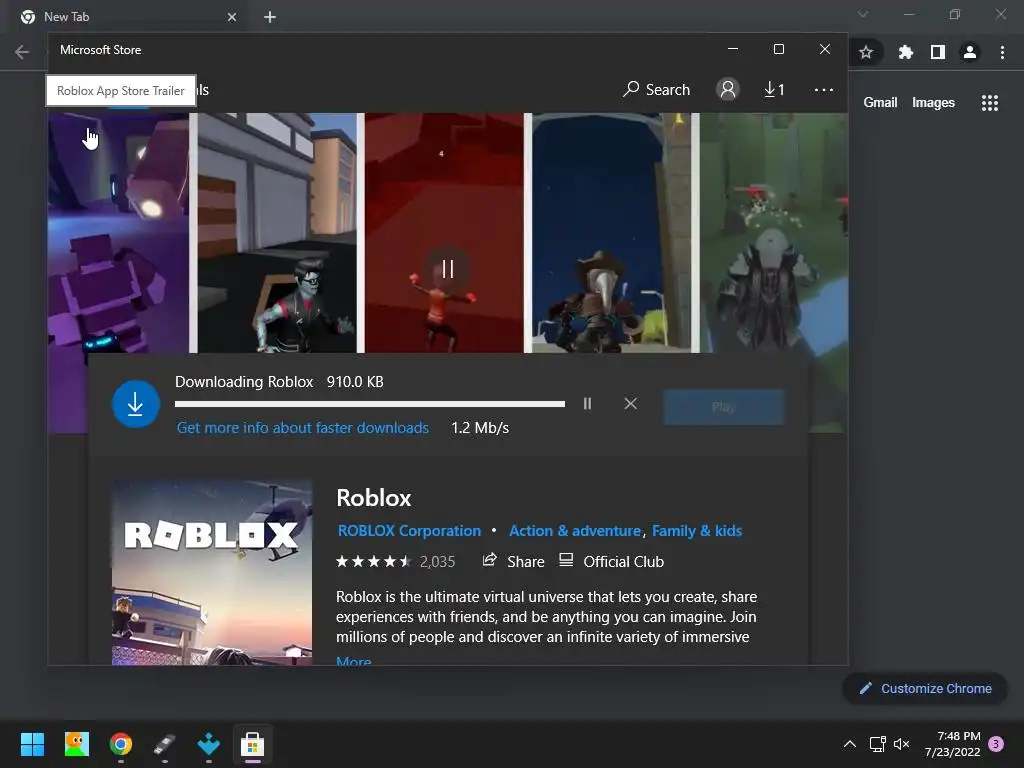
Task: Open the Google apps grid icon
Action: pos(989,103)
